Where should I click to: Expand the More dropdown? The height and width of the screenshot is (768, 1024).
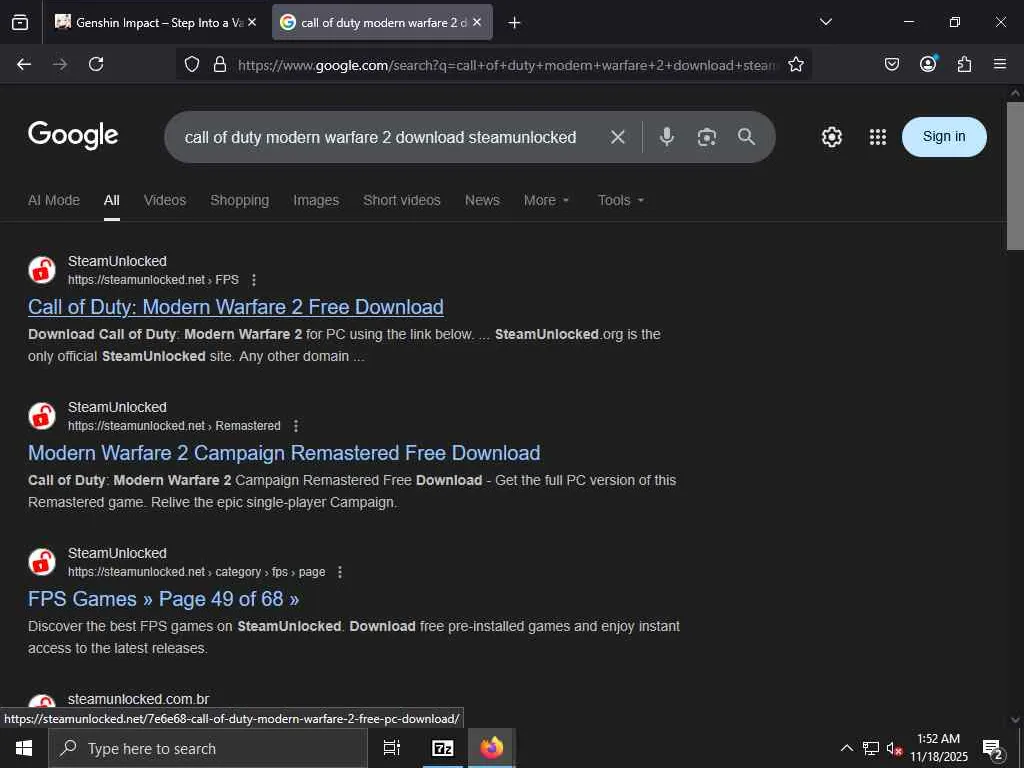click(547, 200)
